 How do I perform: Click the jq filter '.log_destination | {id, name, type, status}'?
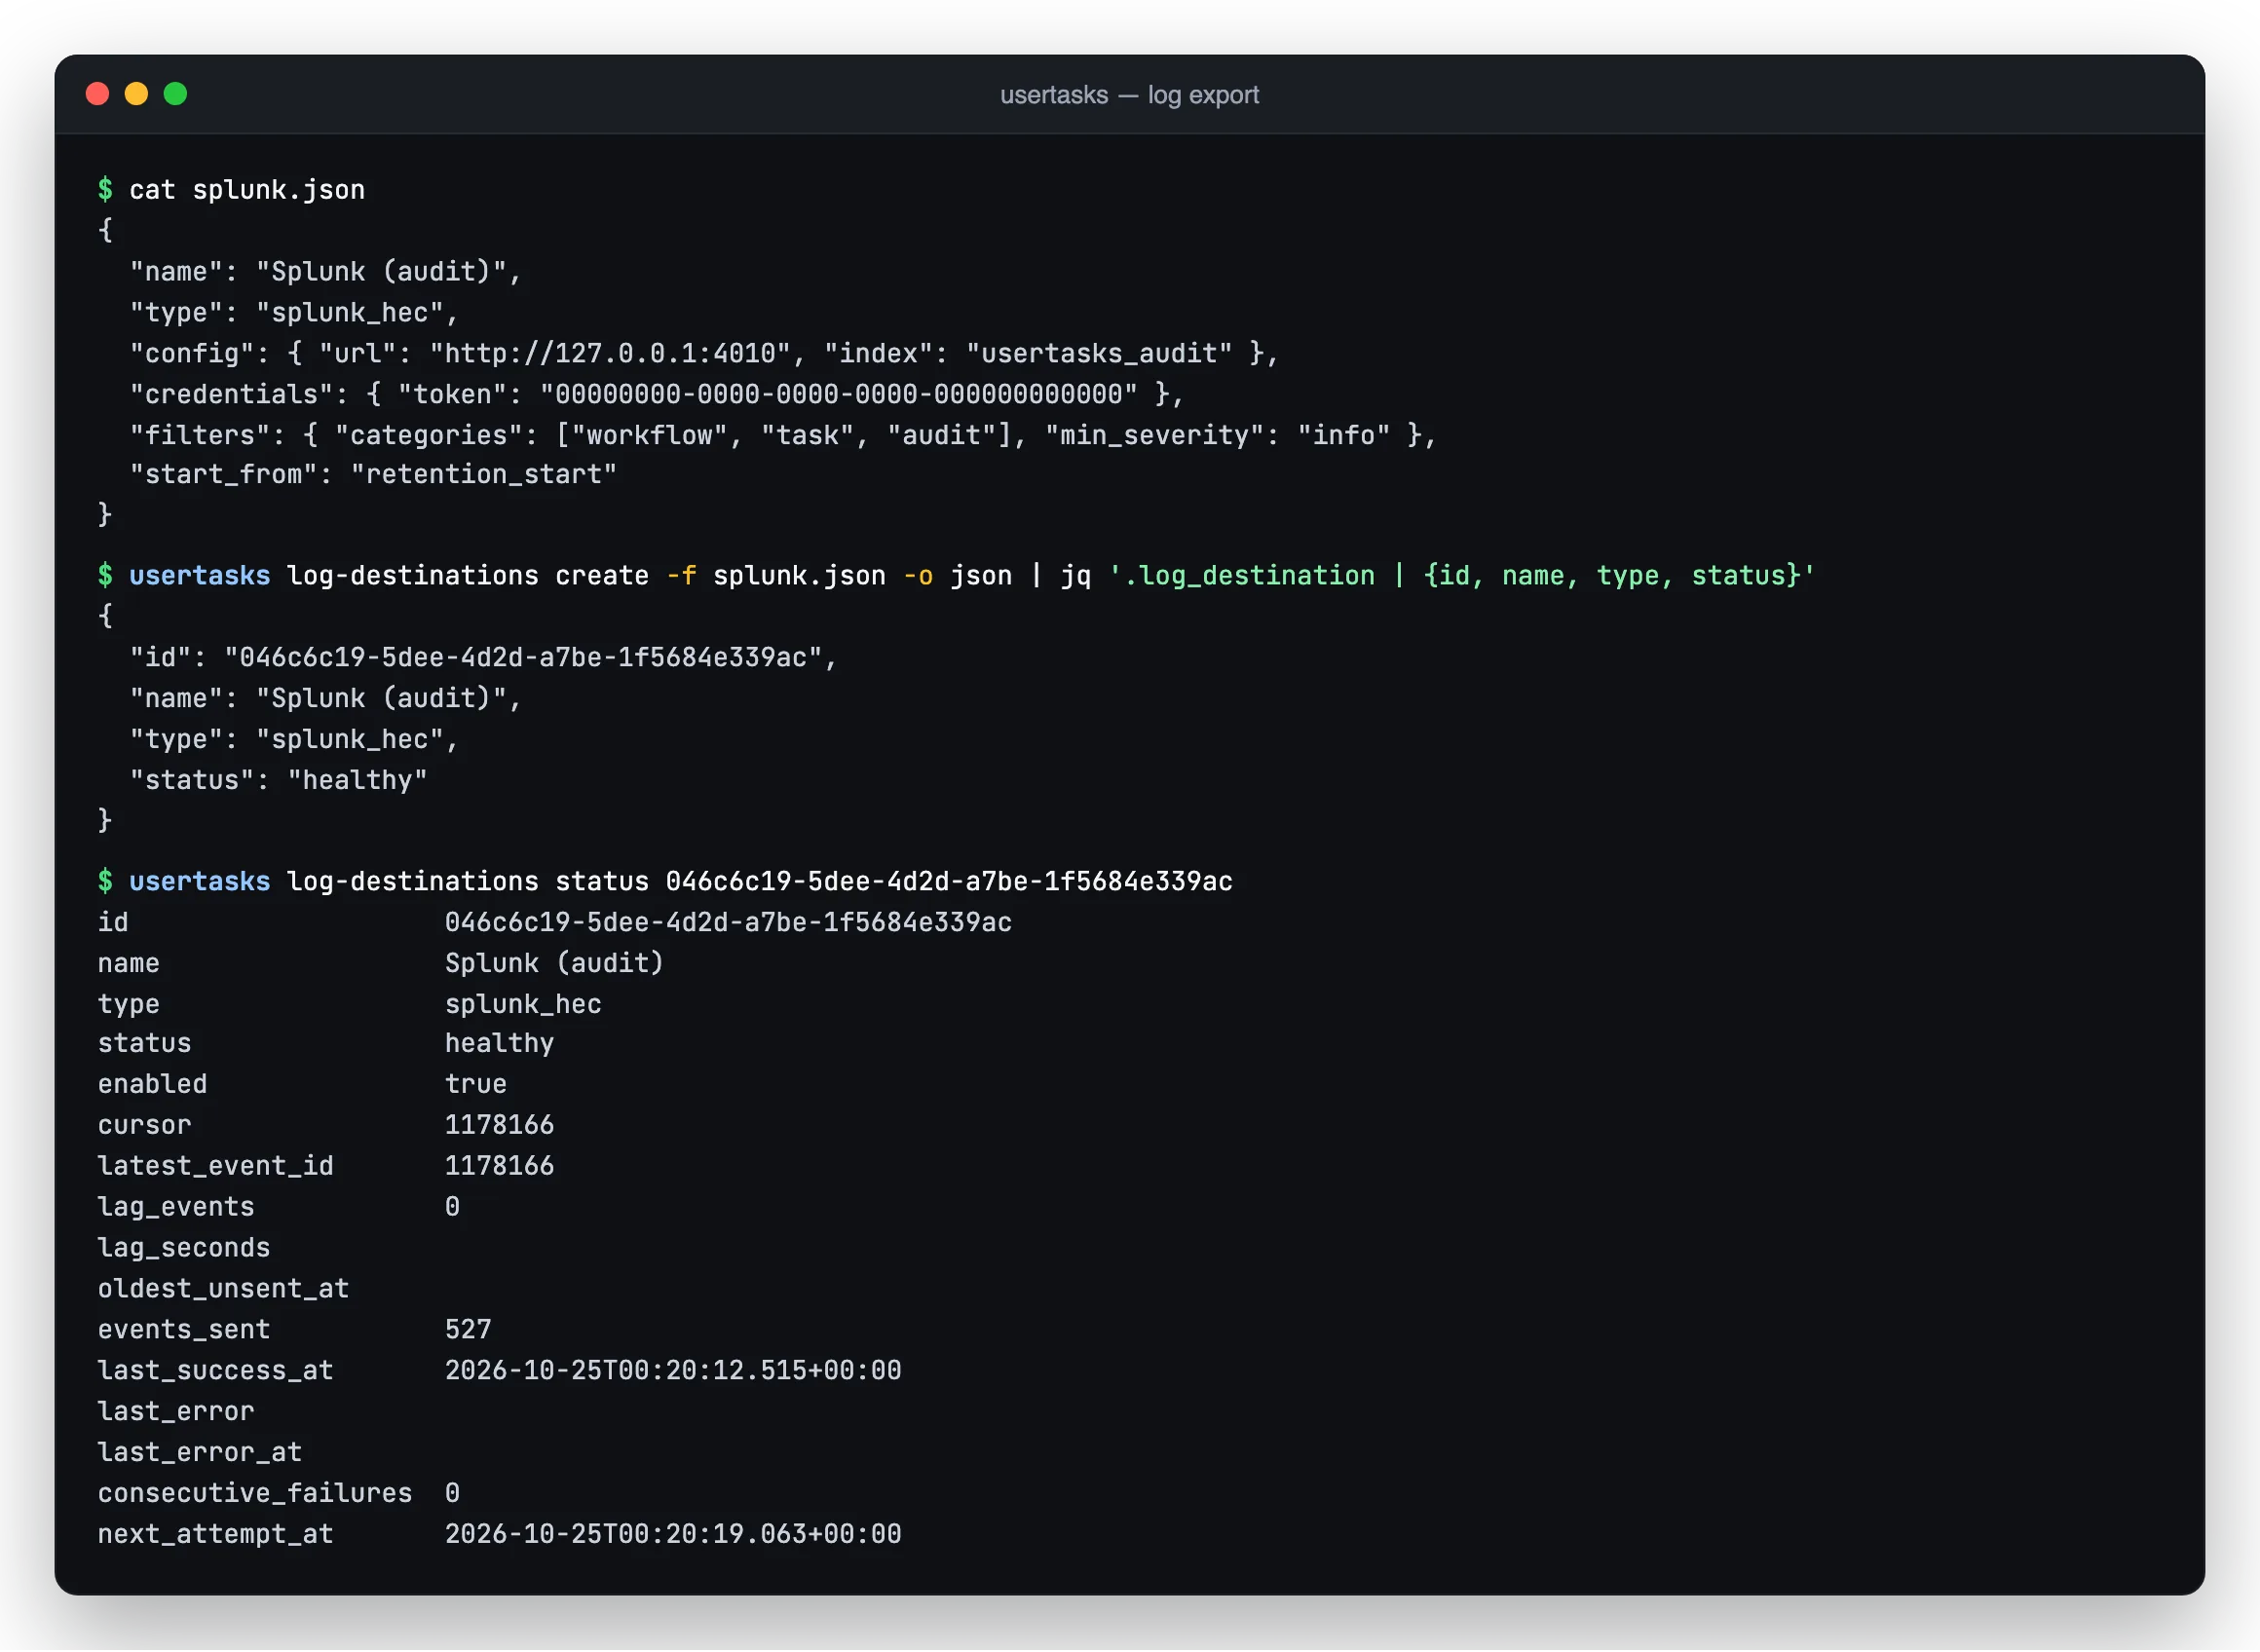point(1461,576)
